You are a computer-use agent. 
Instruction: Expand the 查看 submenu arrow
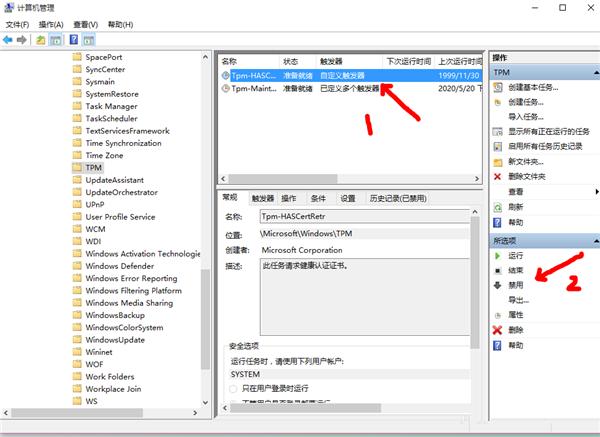[597, 191]
